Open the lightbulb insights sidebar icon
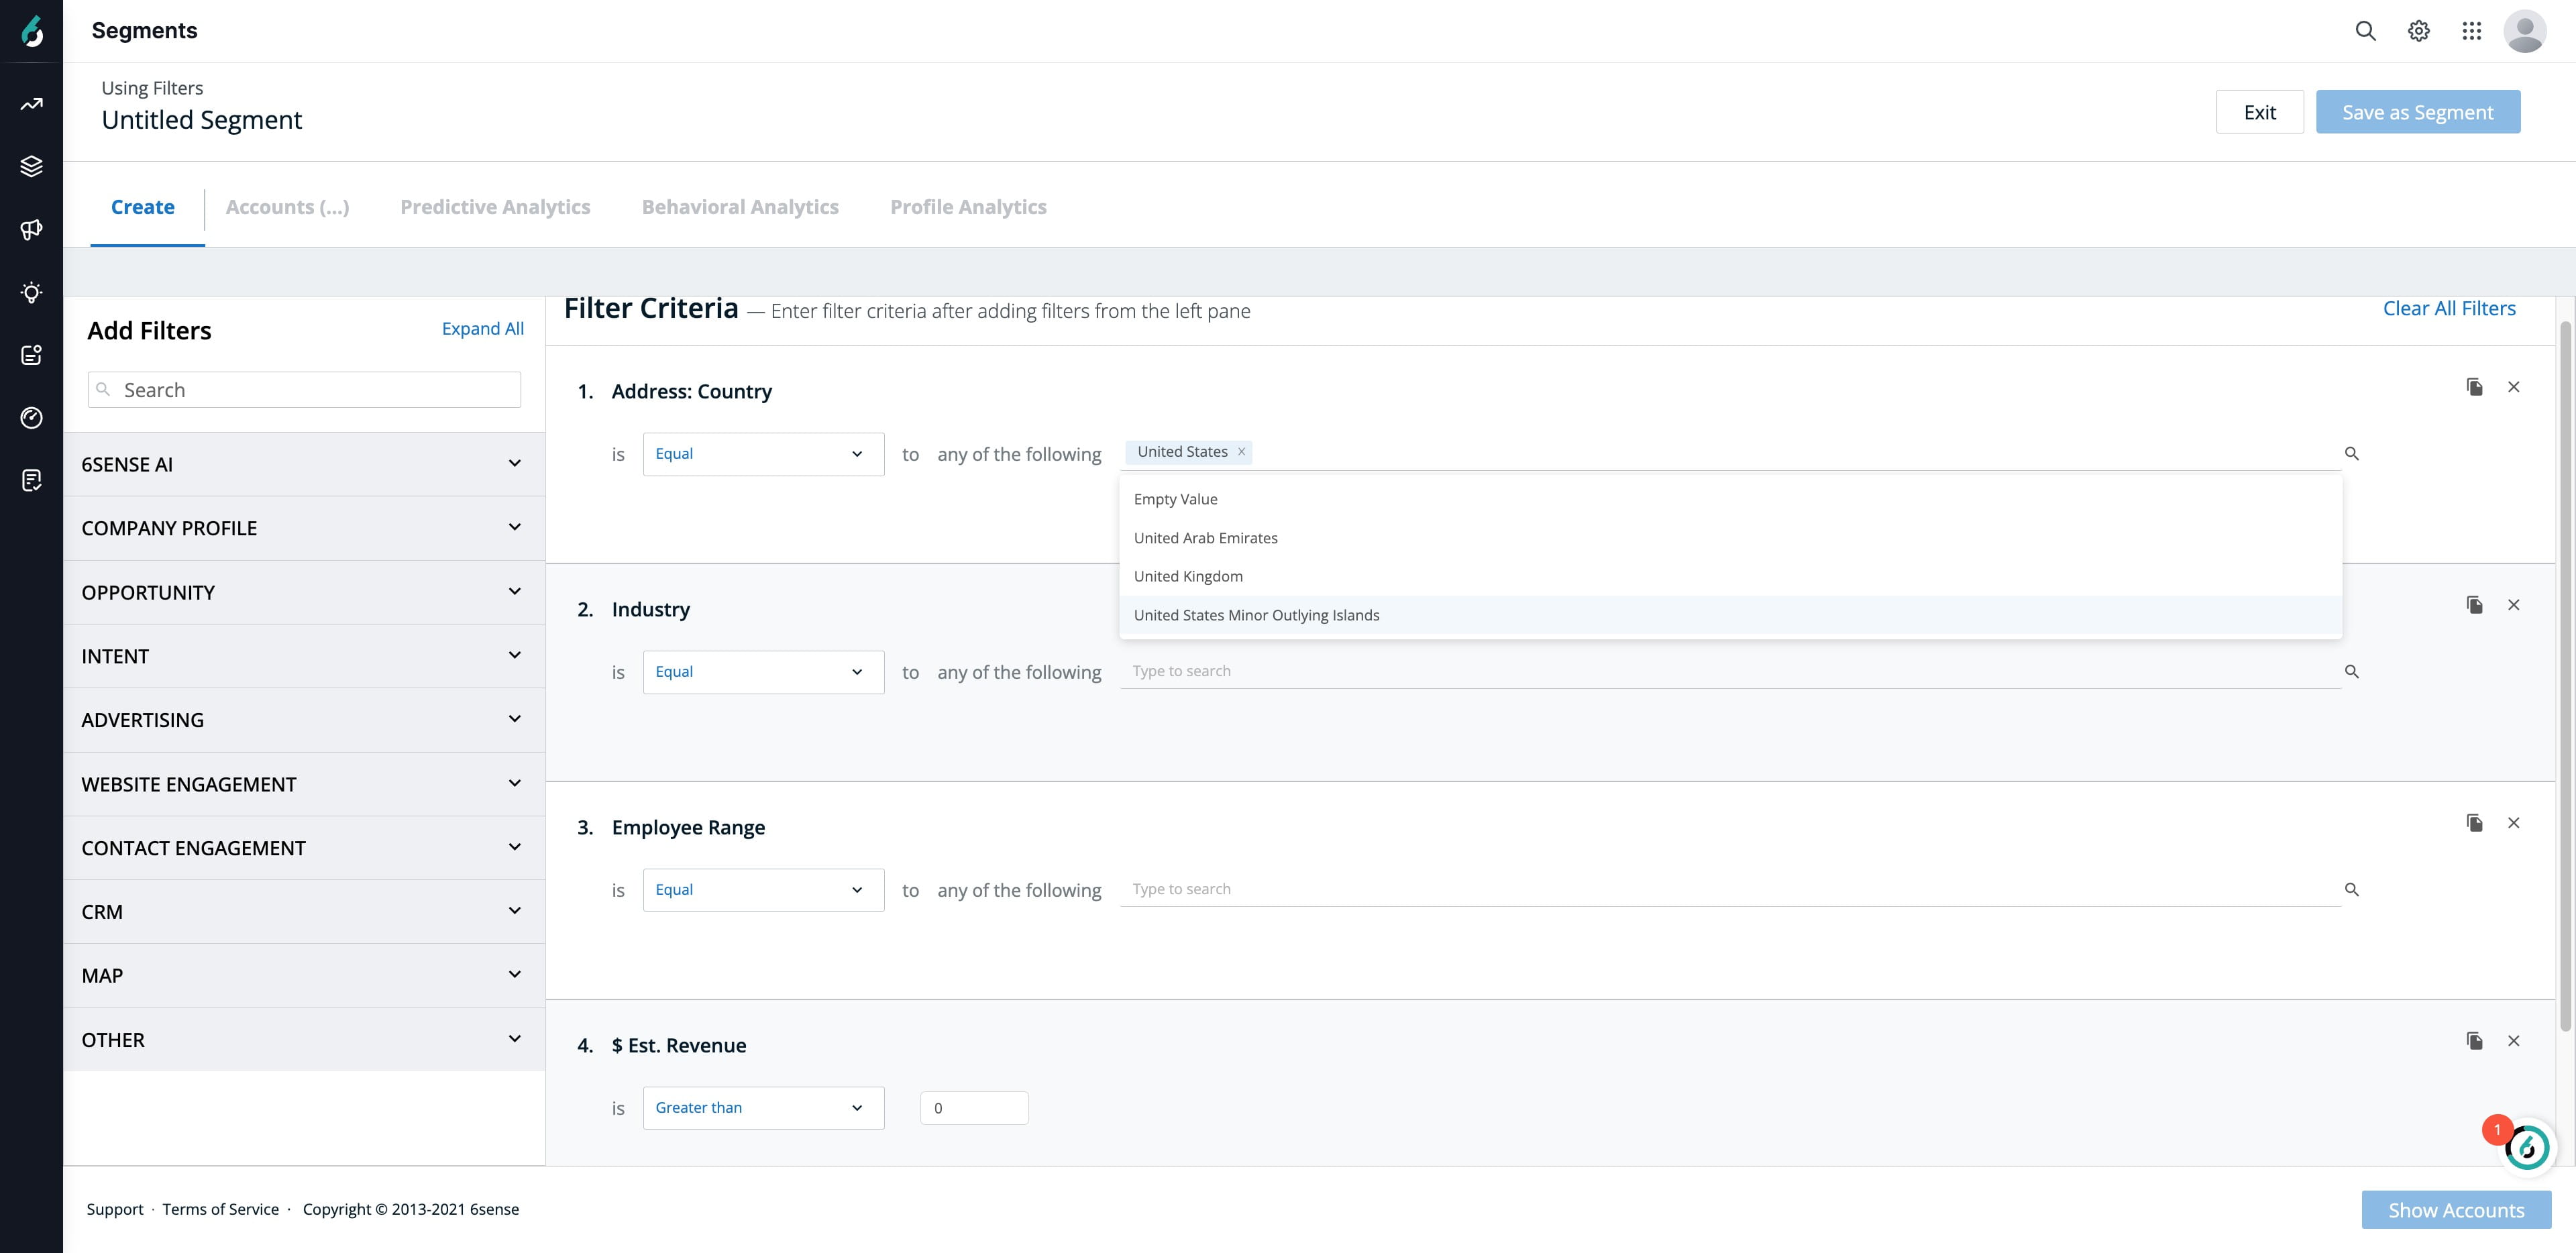Screen dimensions: 2576x1253 point(32,292)
